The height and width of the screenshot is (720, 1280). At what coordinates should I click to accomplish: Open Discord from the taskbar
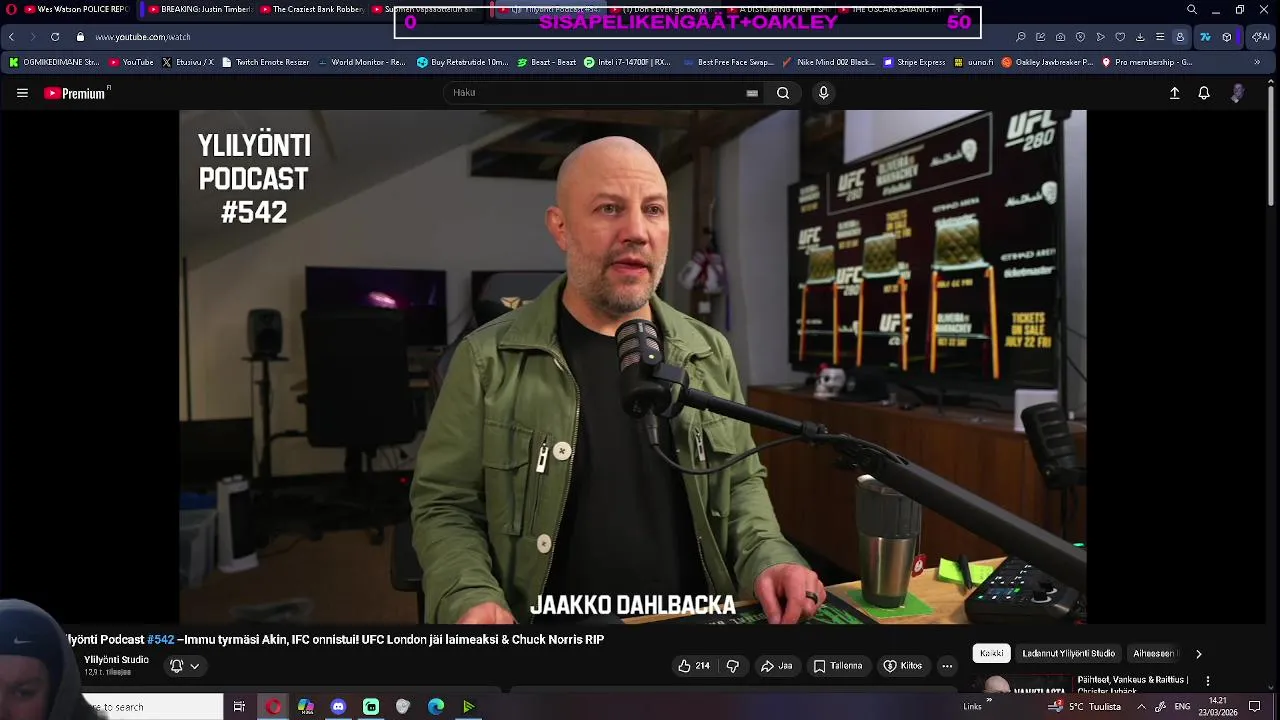click(x=338, y=707)
